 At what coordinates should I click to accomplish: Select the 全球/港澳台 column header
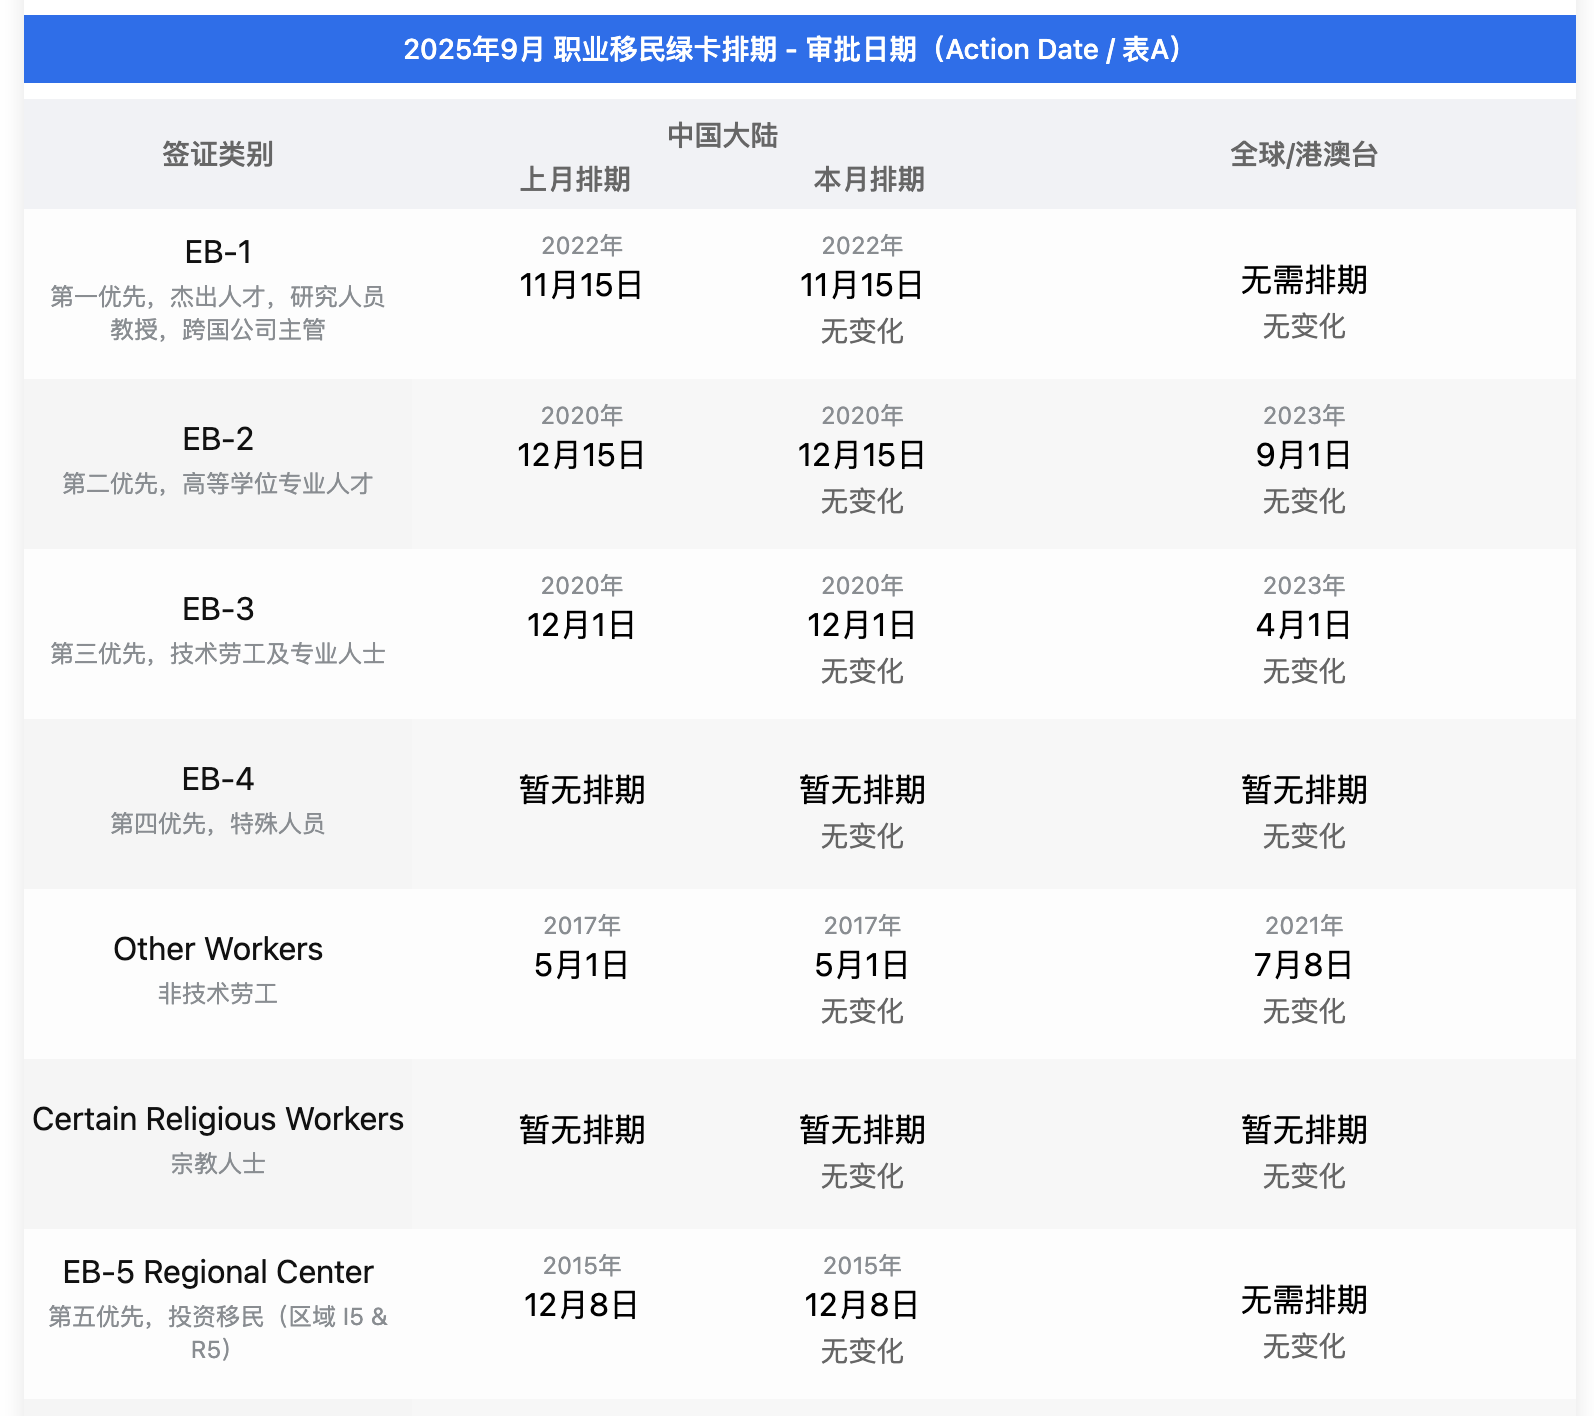1303,154
